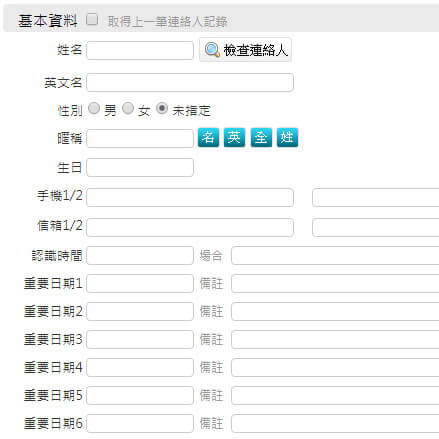Click the teal 姓 nickname button

point(287,137)
